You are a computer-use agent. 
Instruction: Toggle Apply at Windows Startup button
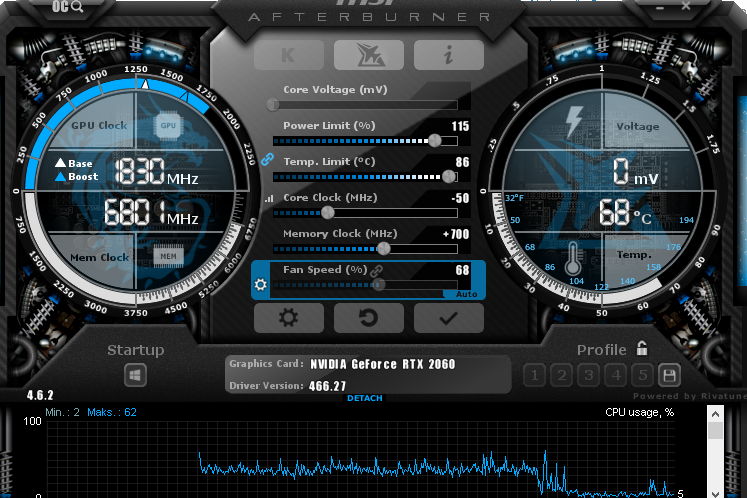(135, 375)
